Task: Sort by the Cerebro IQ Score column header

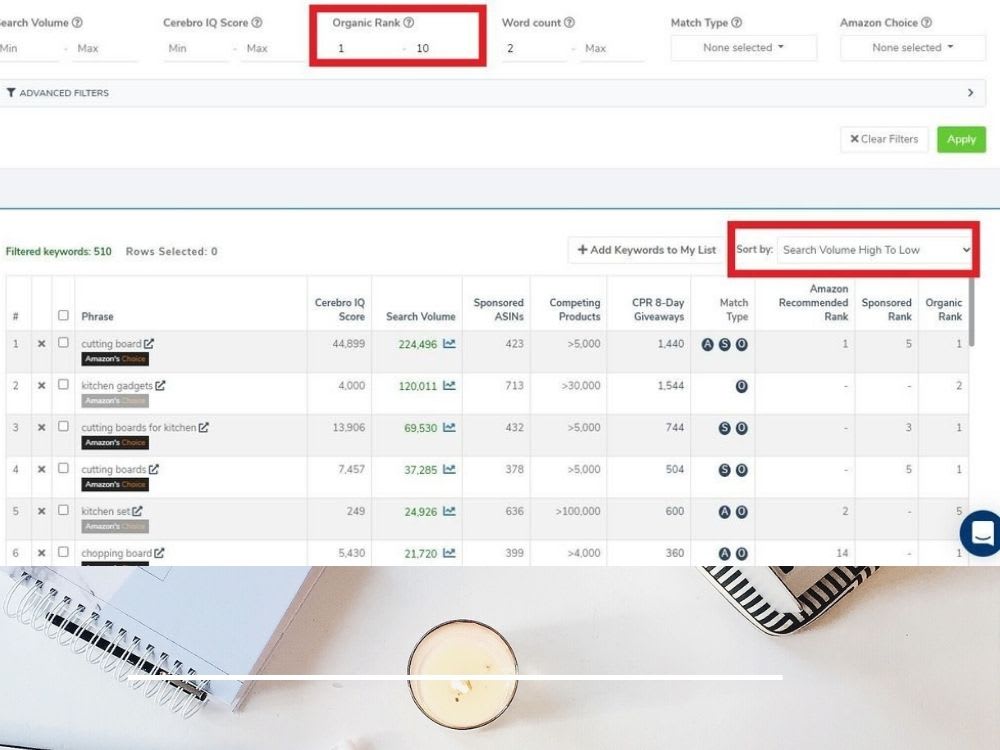Action: point(340,309)
